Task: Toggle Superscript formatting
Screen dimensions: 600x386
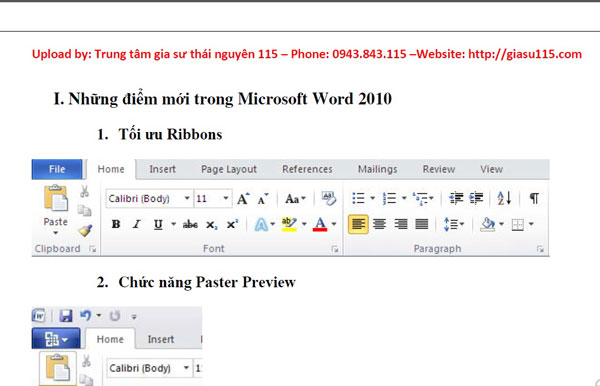Action: (232, 224)
